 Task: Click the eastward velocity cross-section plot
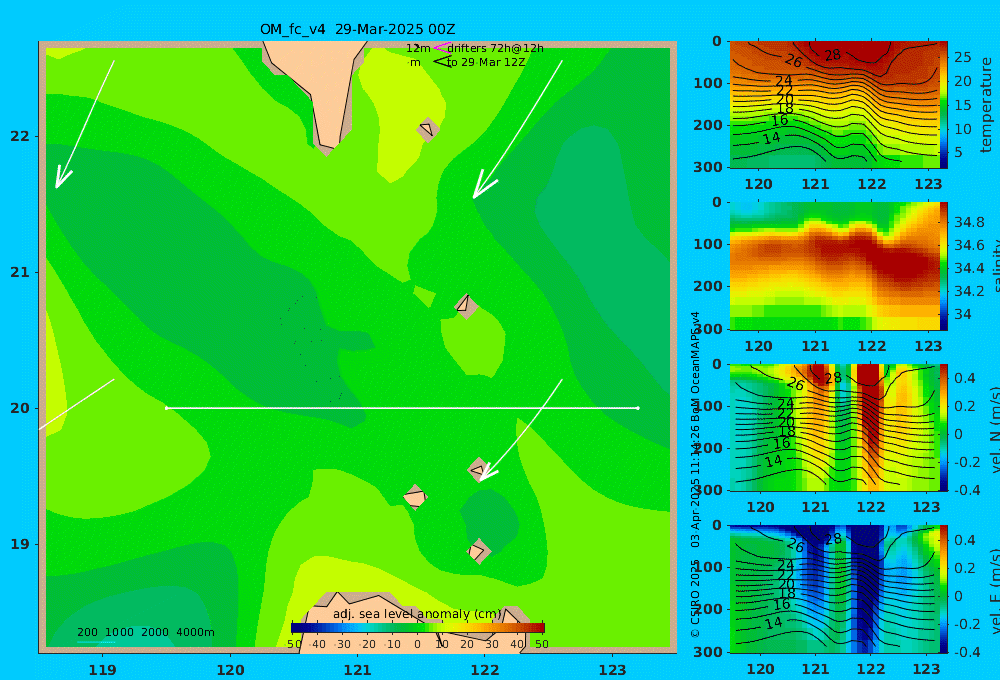coord(834,589)
